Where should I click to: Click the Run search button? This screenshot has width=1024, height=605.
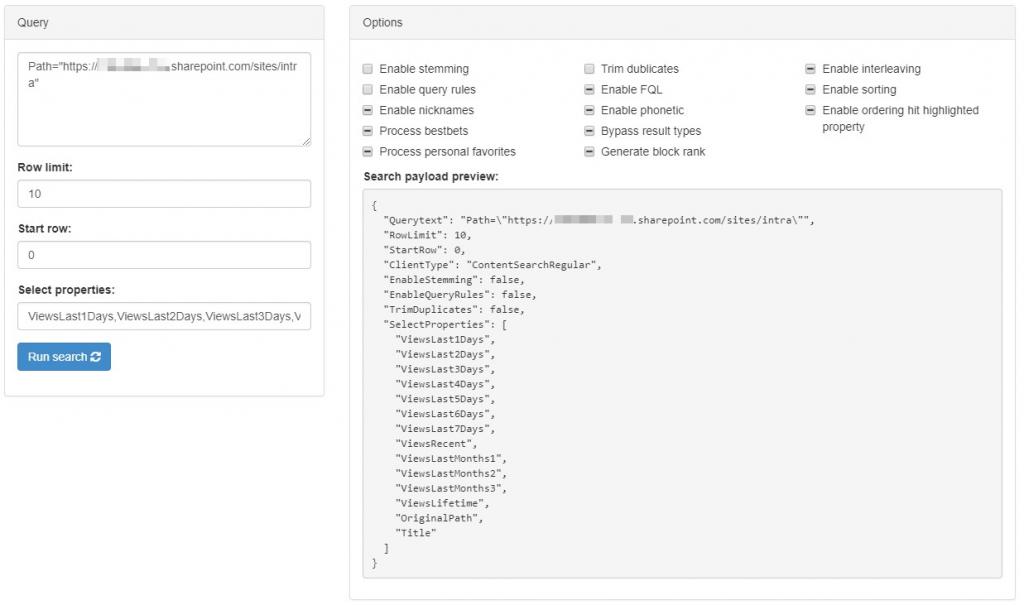(x=64, y=357)
